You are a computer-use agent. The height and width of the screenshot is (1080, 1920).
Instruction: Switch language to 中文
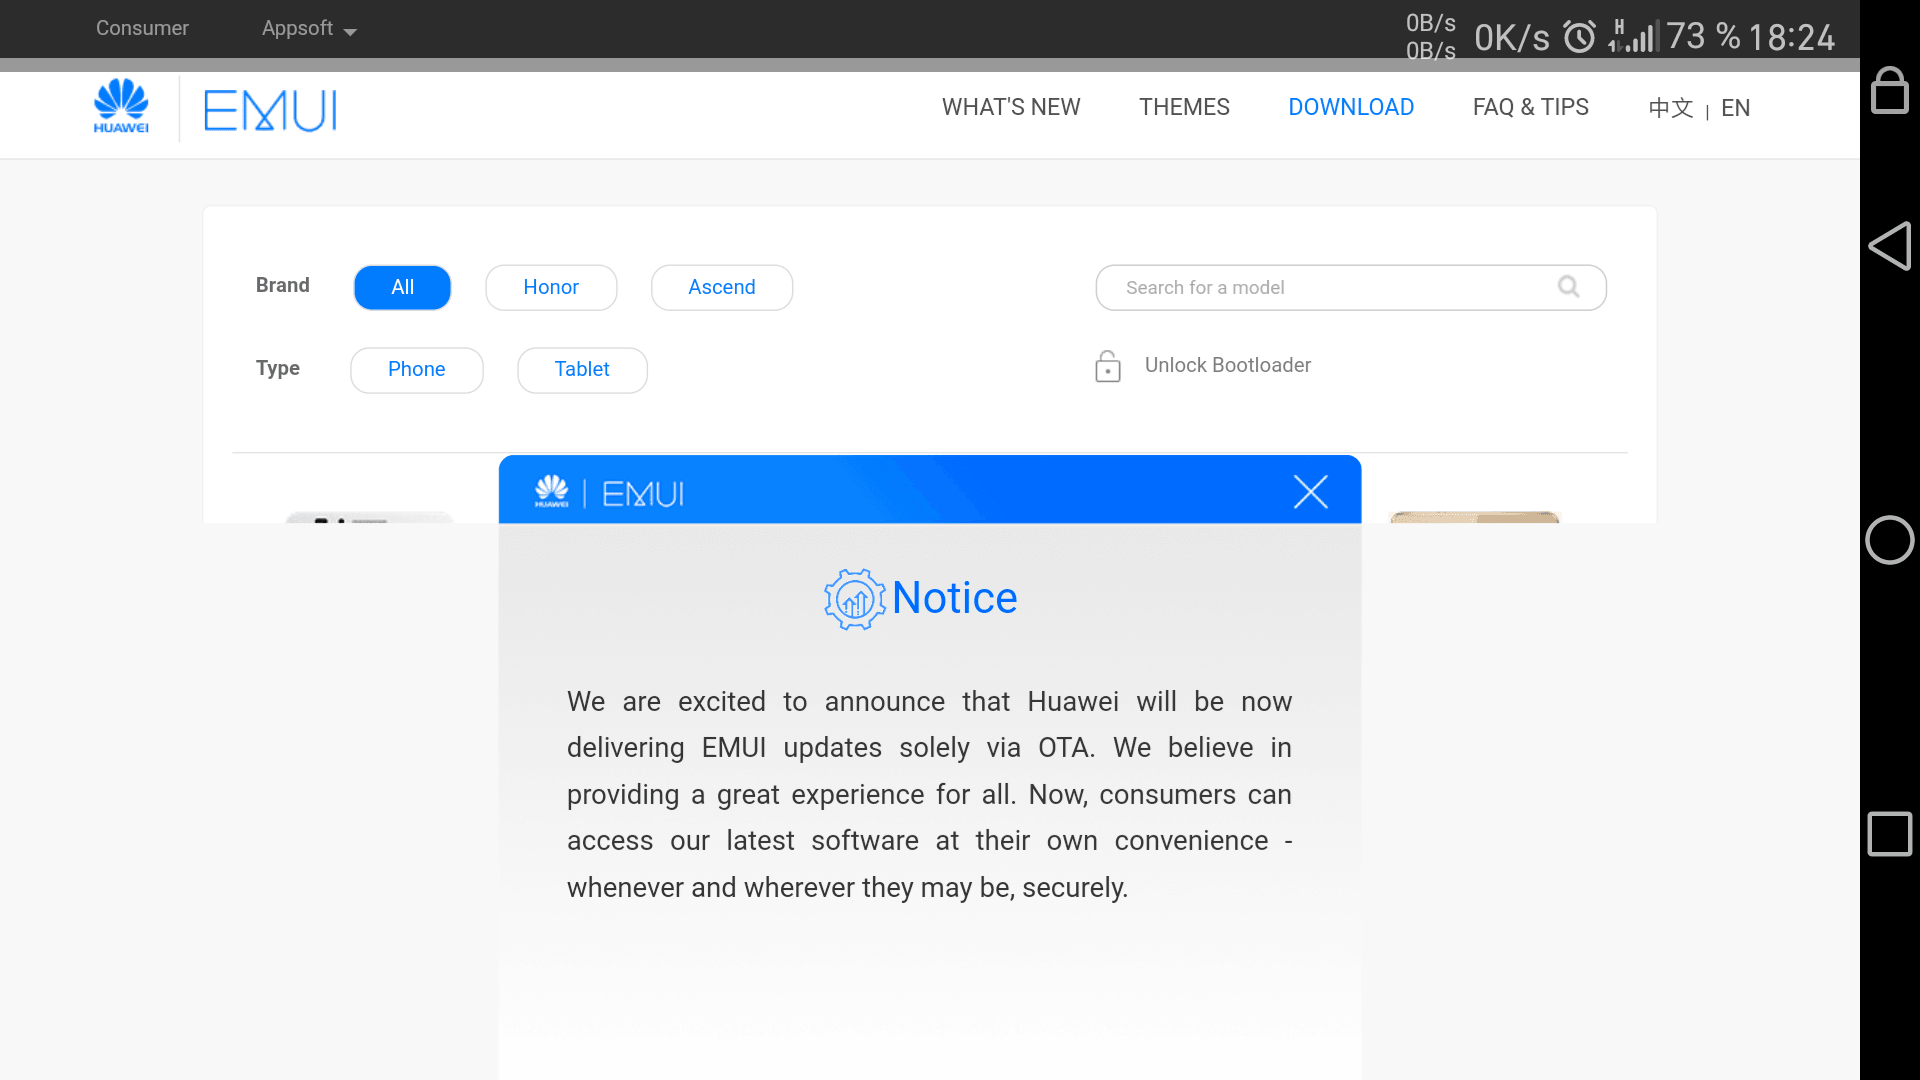tap(1671, 108)
